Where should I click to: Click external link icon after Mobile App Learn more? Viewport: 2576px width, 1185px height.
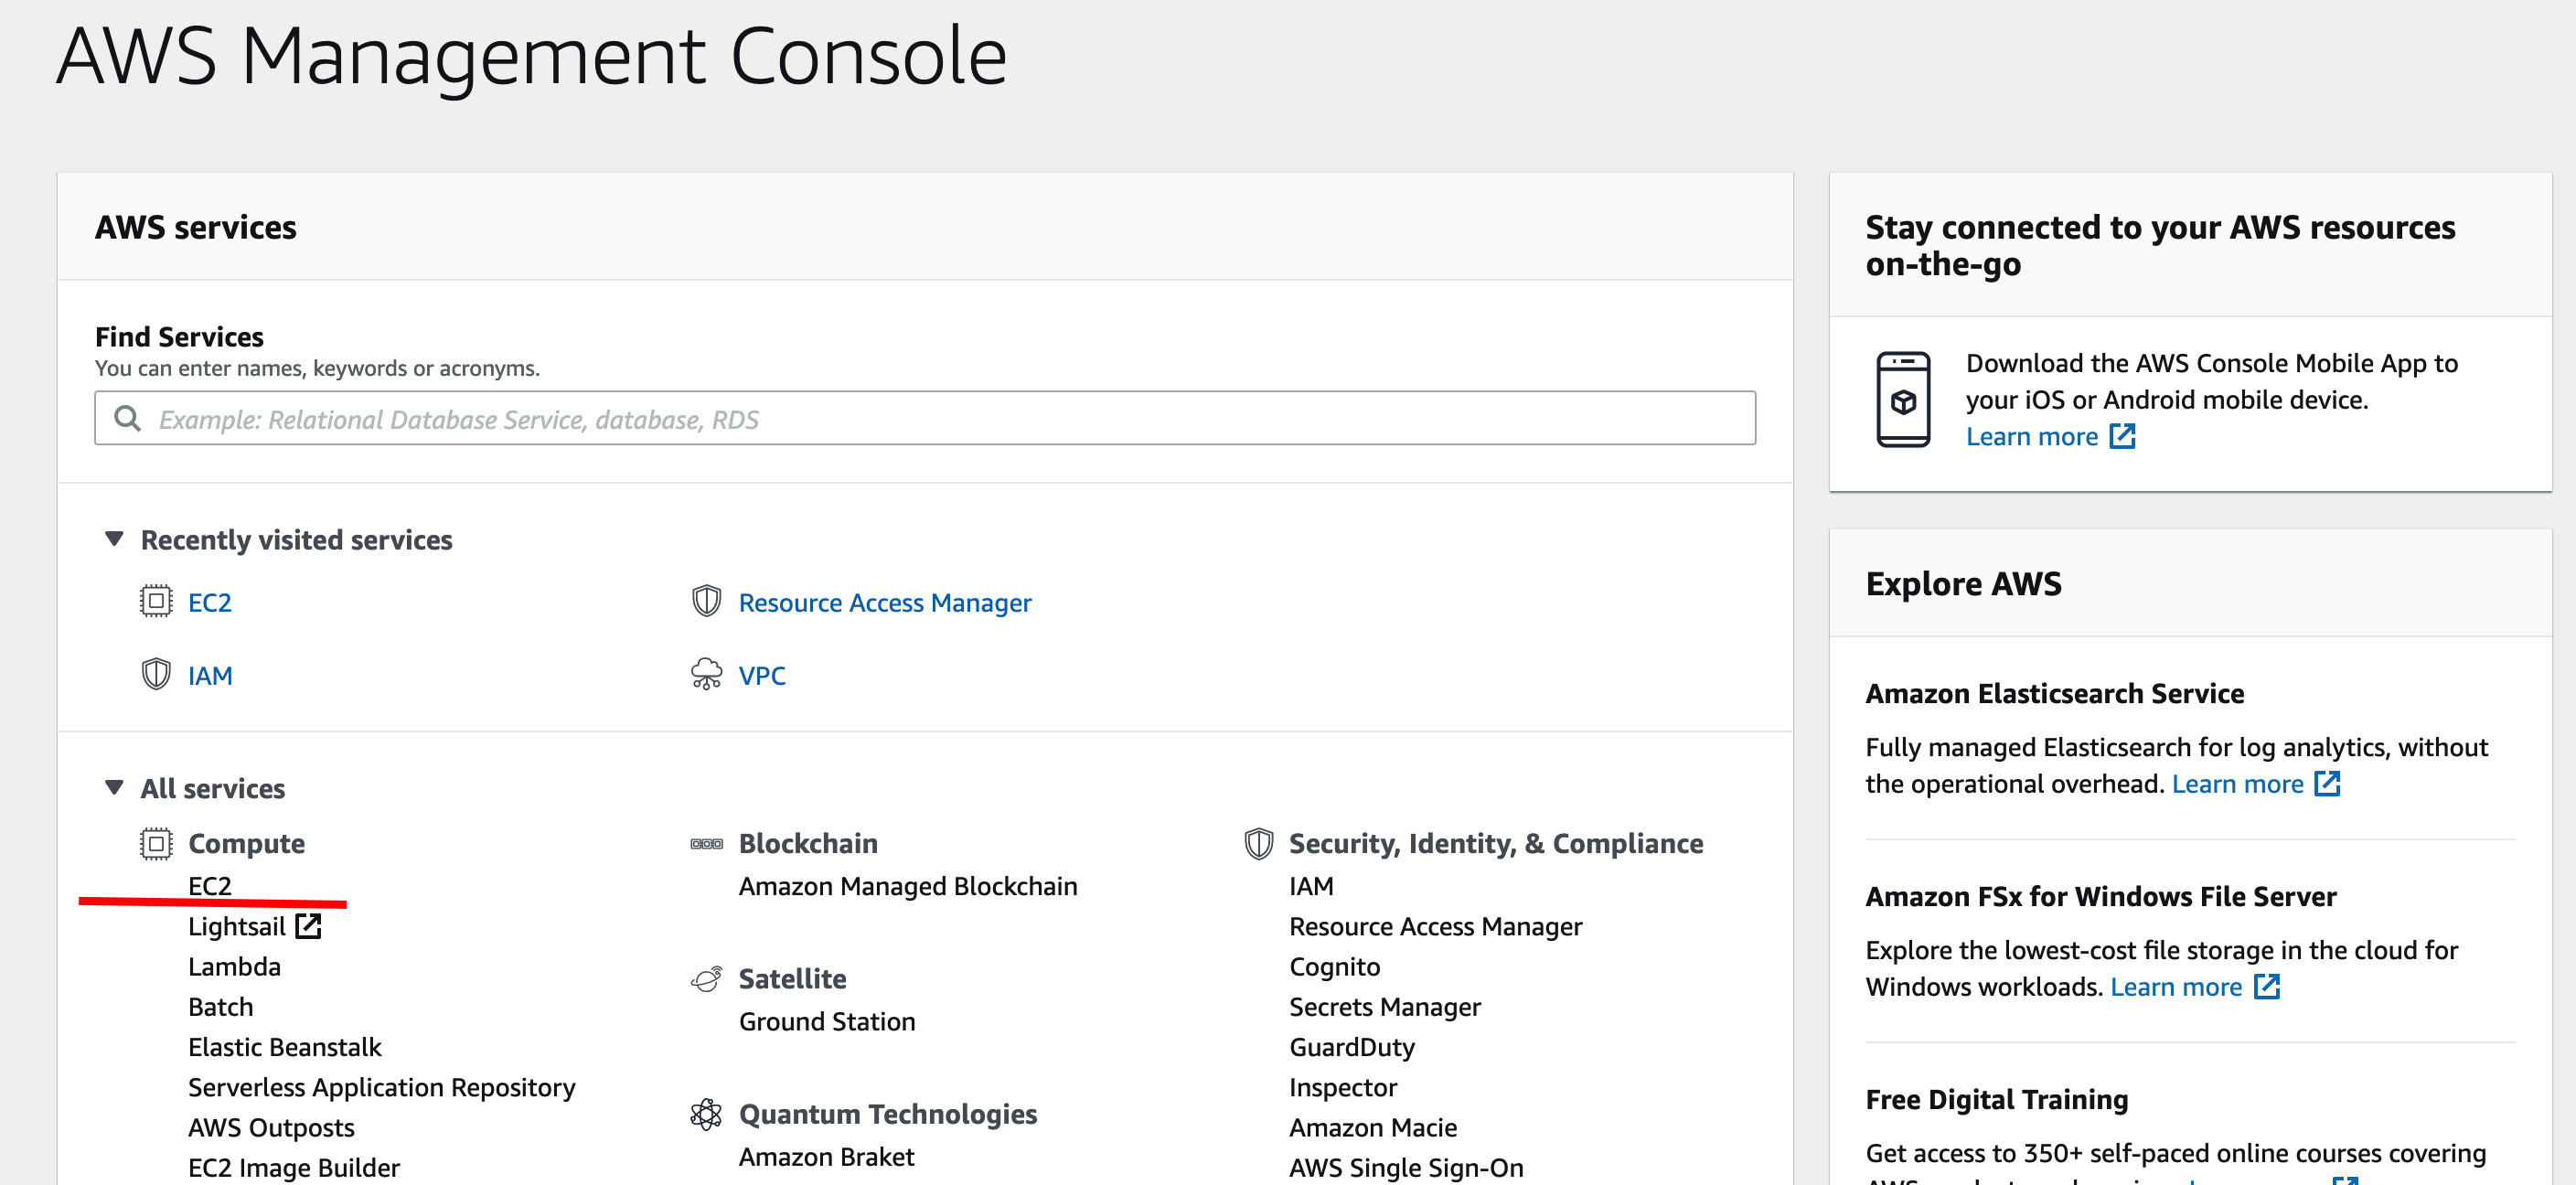coord(2122,436)
